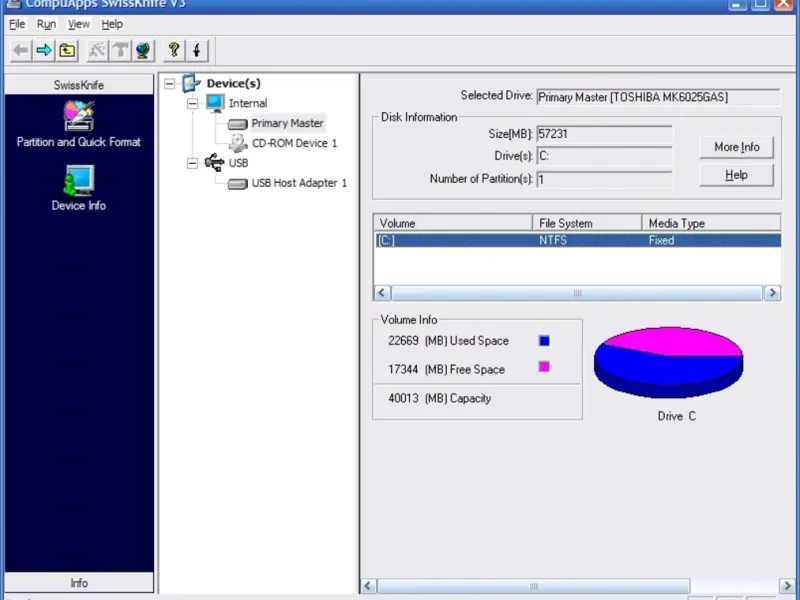
Task: Select the Info sidebar tab
Action: [x=79, y=583]
